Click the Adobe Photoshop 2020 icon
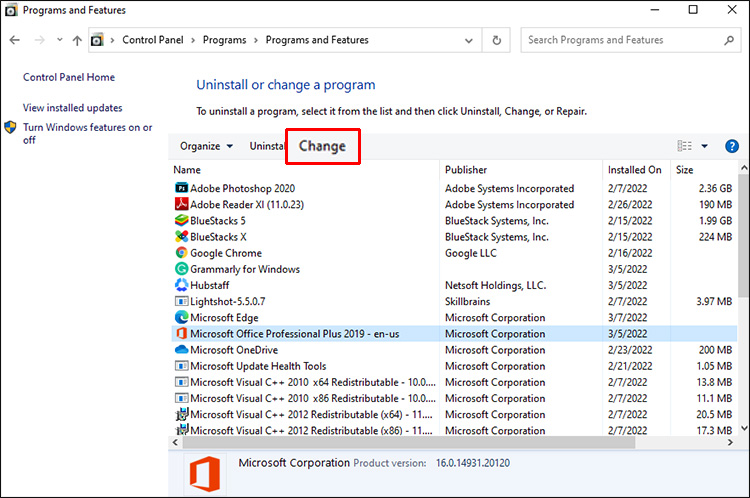Screen dimensions: 750x498 (x=181, y=188)
